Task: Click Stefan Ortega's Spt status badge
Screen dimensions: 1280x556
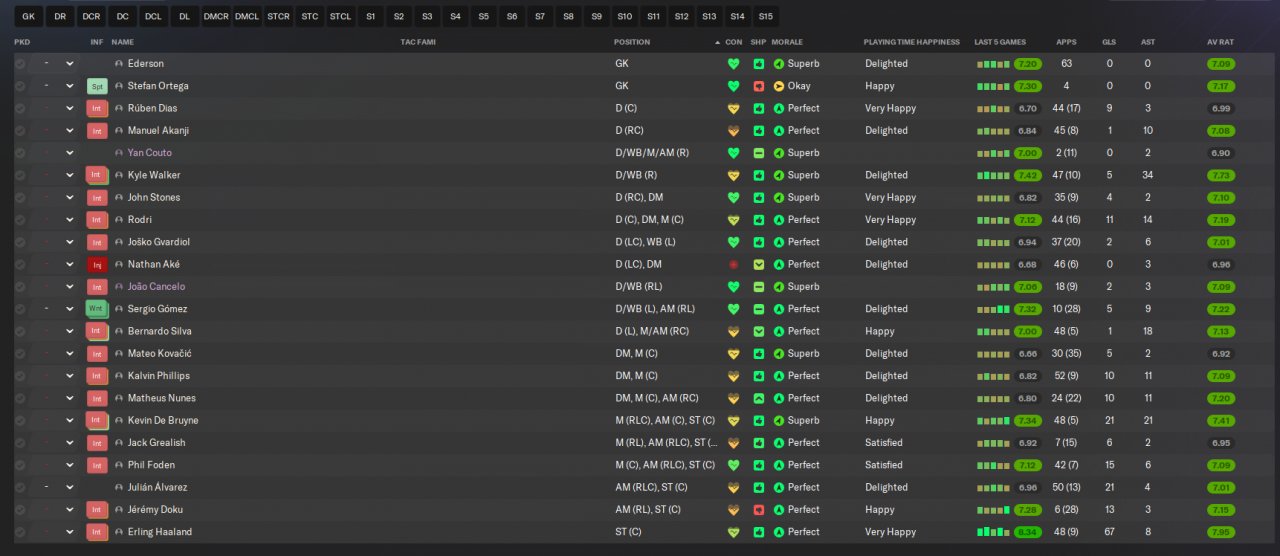Action: pyautogui.click(x=97, y=86)
